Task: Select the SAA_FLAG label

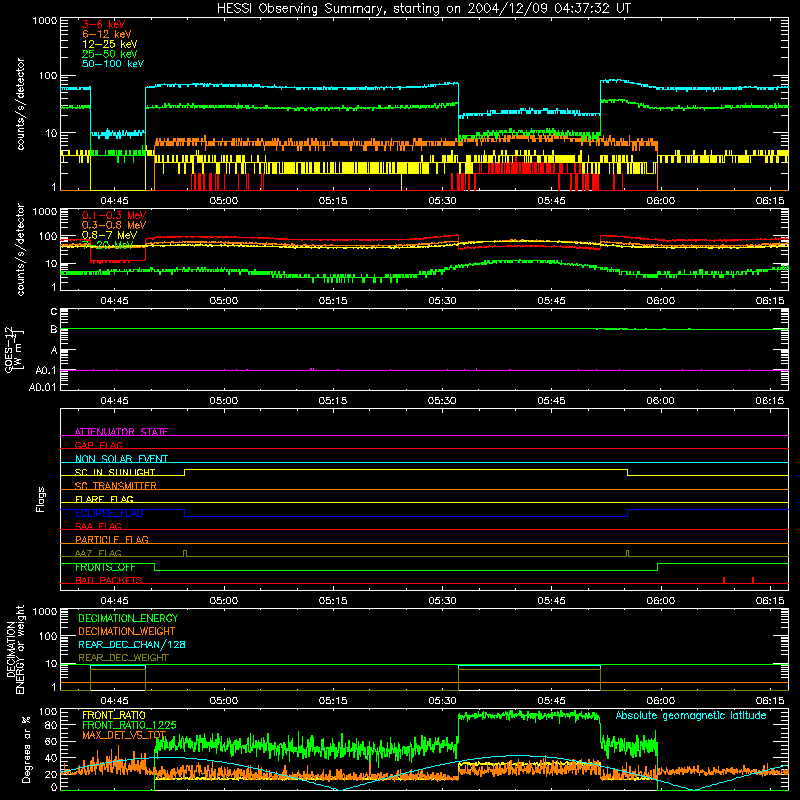Action: 98,526
